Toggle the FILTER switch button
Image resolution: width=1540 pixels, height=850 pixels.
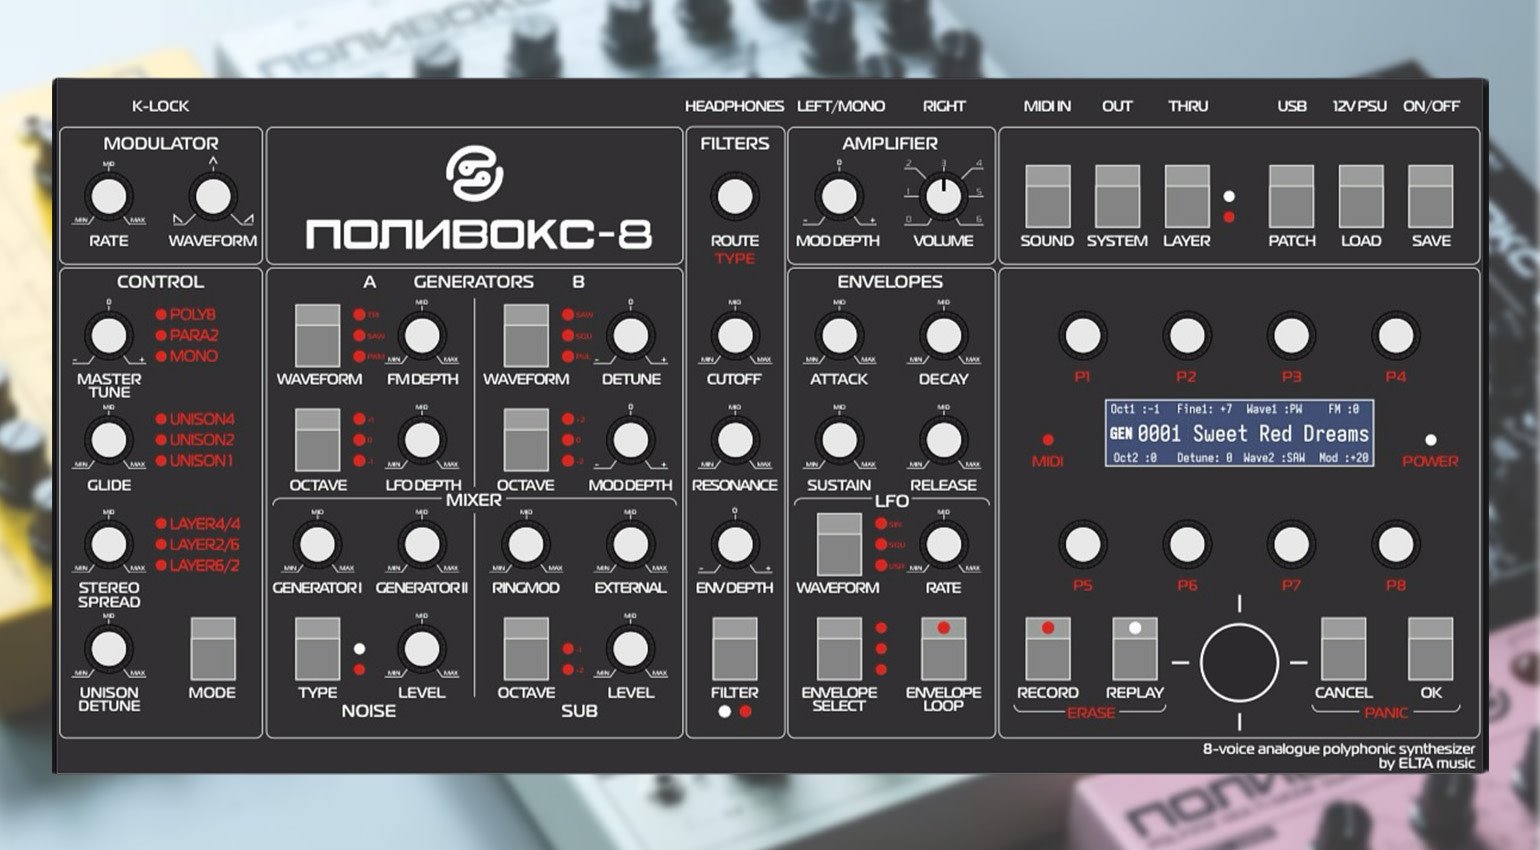pyautogui.click(x=734, y=648)
